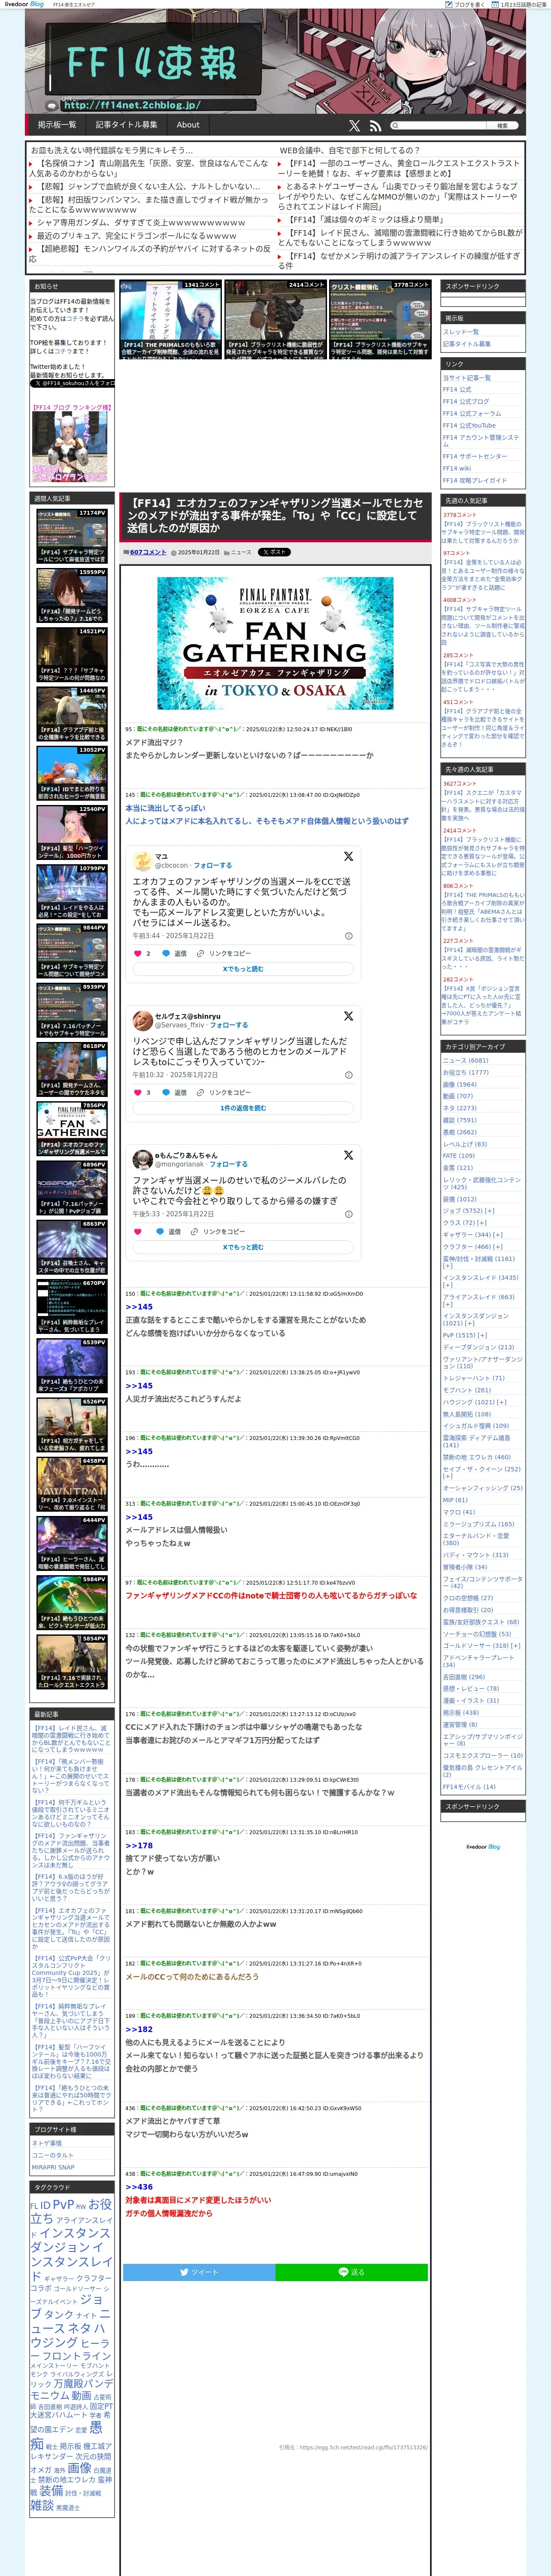This screenshot has width=551, height=2576.
Task: Open the info icon on もんごりあんちゃん's tweet
Action: pos(348,1214)
